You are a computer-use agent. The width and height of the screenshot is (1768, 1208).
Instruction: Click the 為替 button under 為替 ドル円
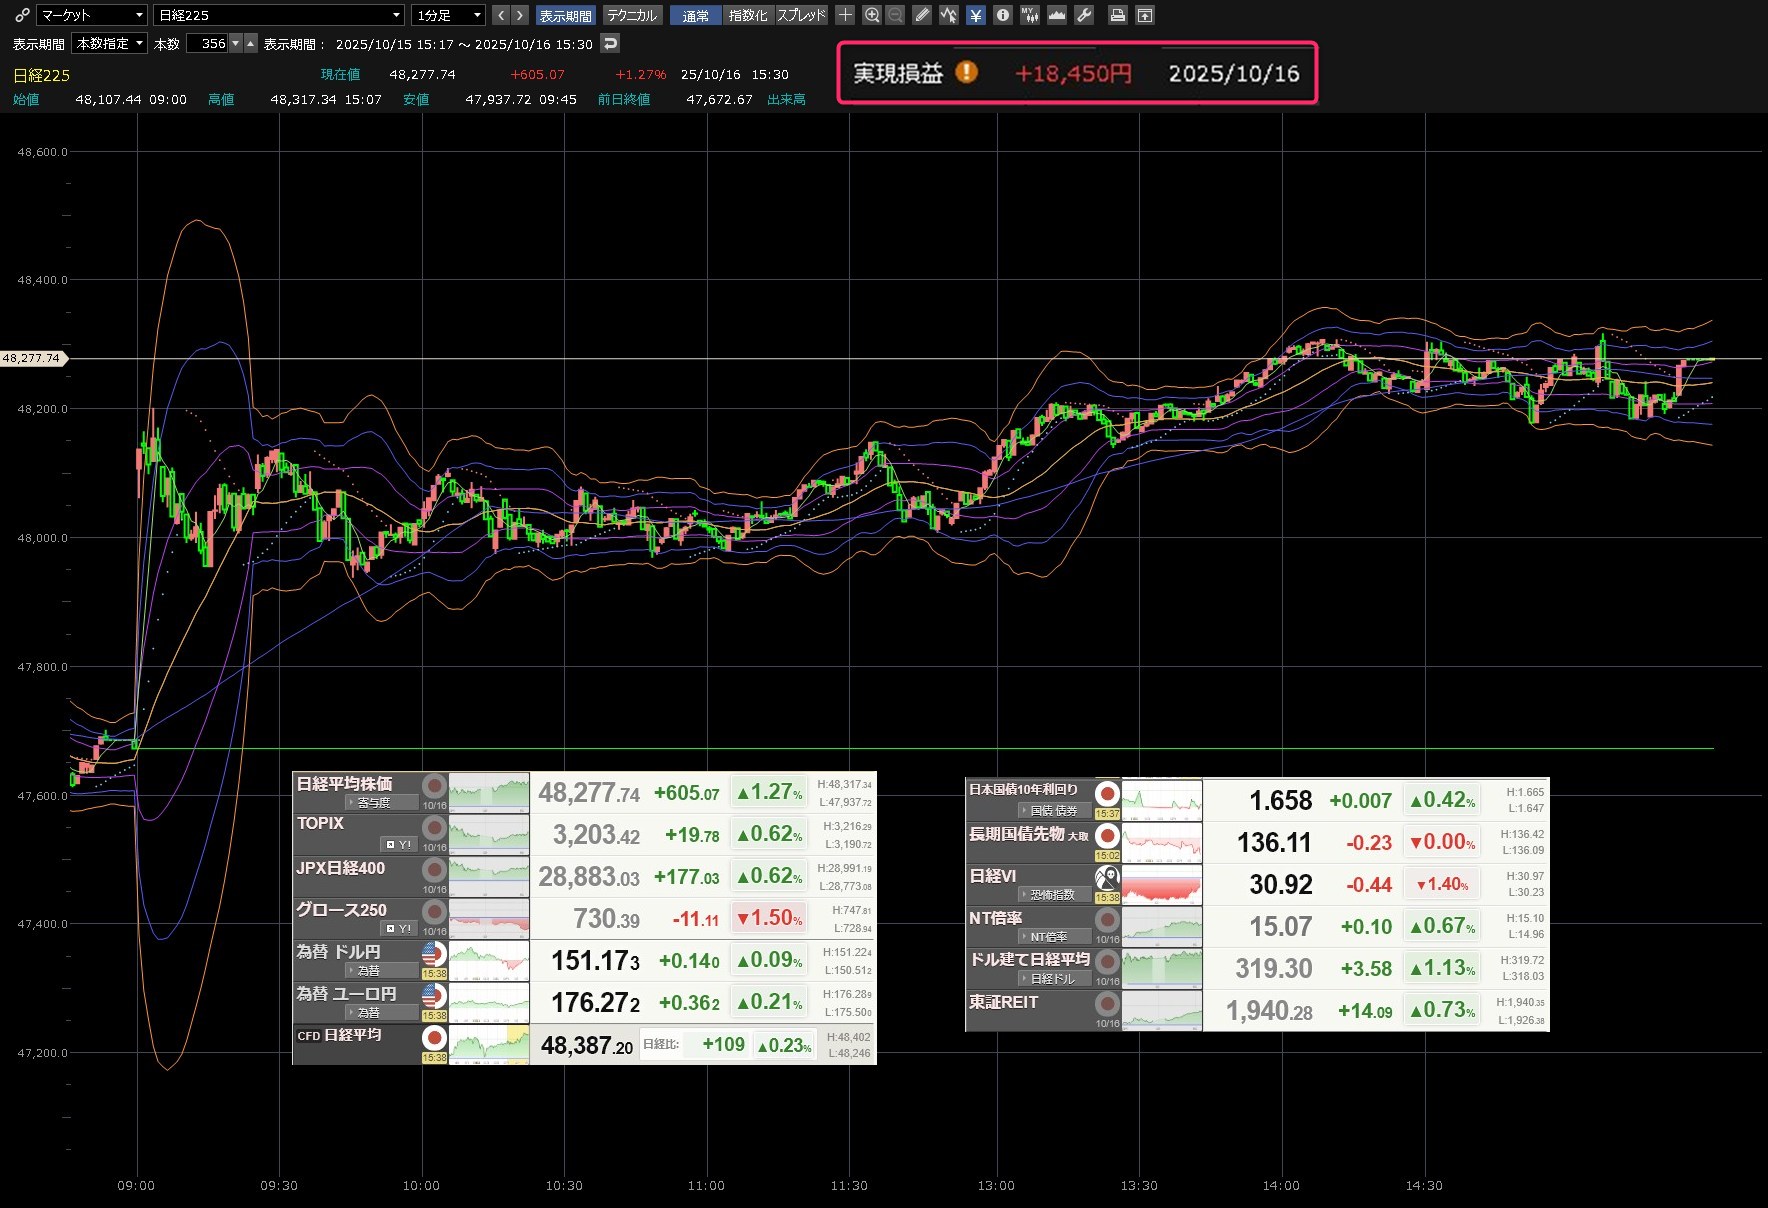[x=381, y=971]
